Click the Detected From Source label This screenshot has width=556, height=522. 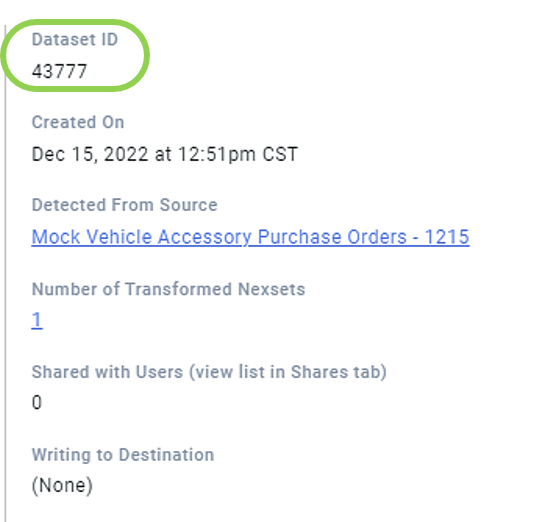[124, 205]
